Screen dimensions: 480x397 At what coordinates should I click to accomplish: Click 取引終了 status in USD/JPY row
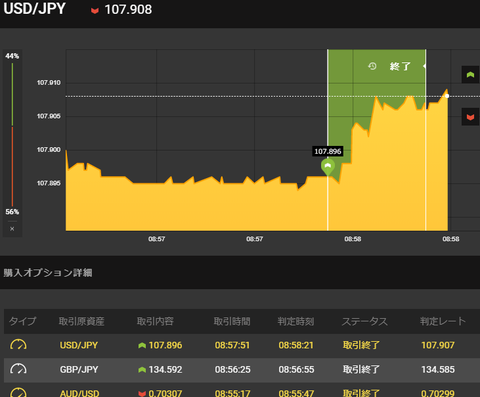tap(361, 345)
